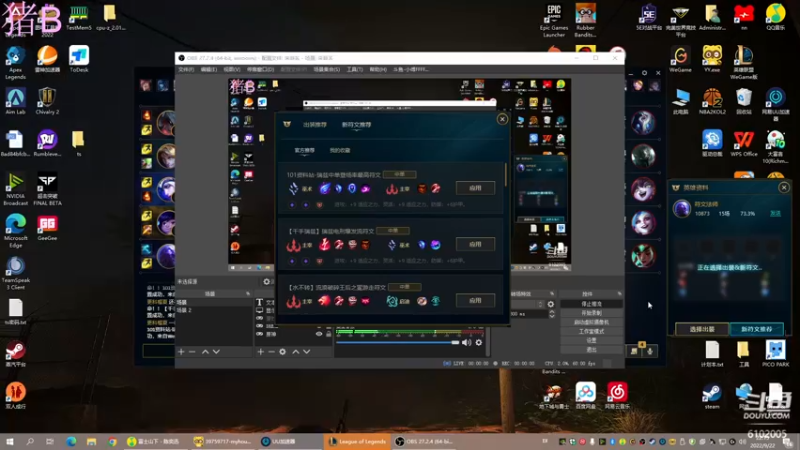The width and height of the screenshot is (800, 450).
Task: Pop out the OBS Controls dock panel
Action: click(619, 294)
